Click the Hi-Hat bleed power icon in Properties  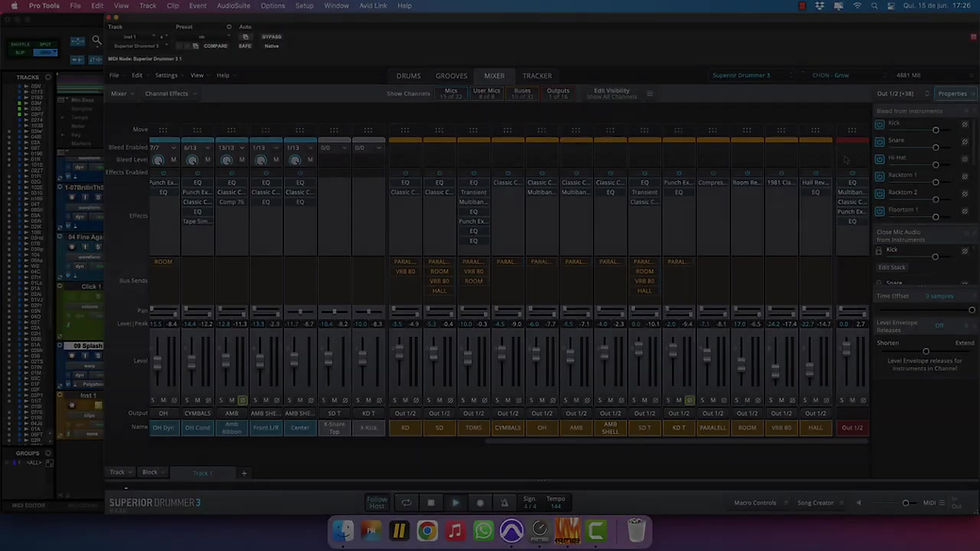(x=879, y=159)
